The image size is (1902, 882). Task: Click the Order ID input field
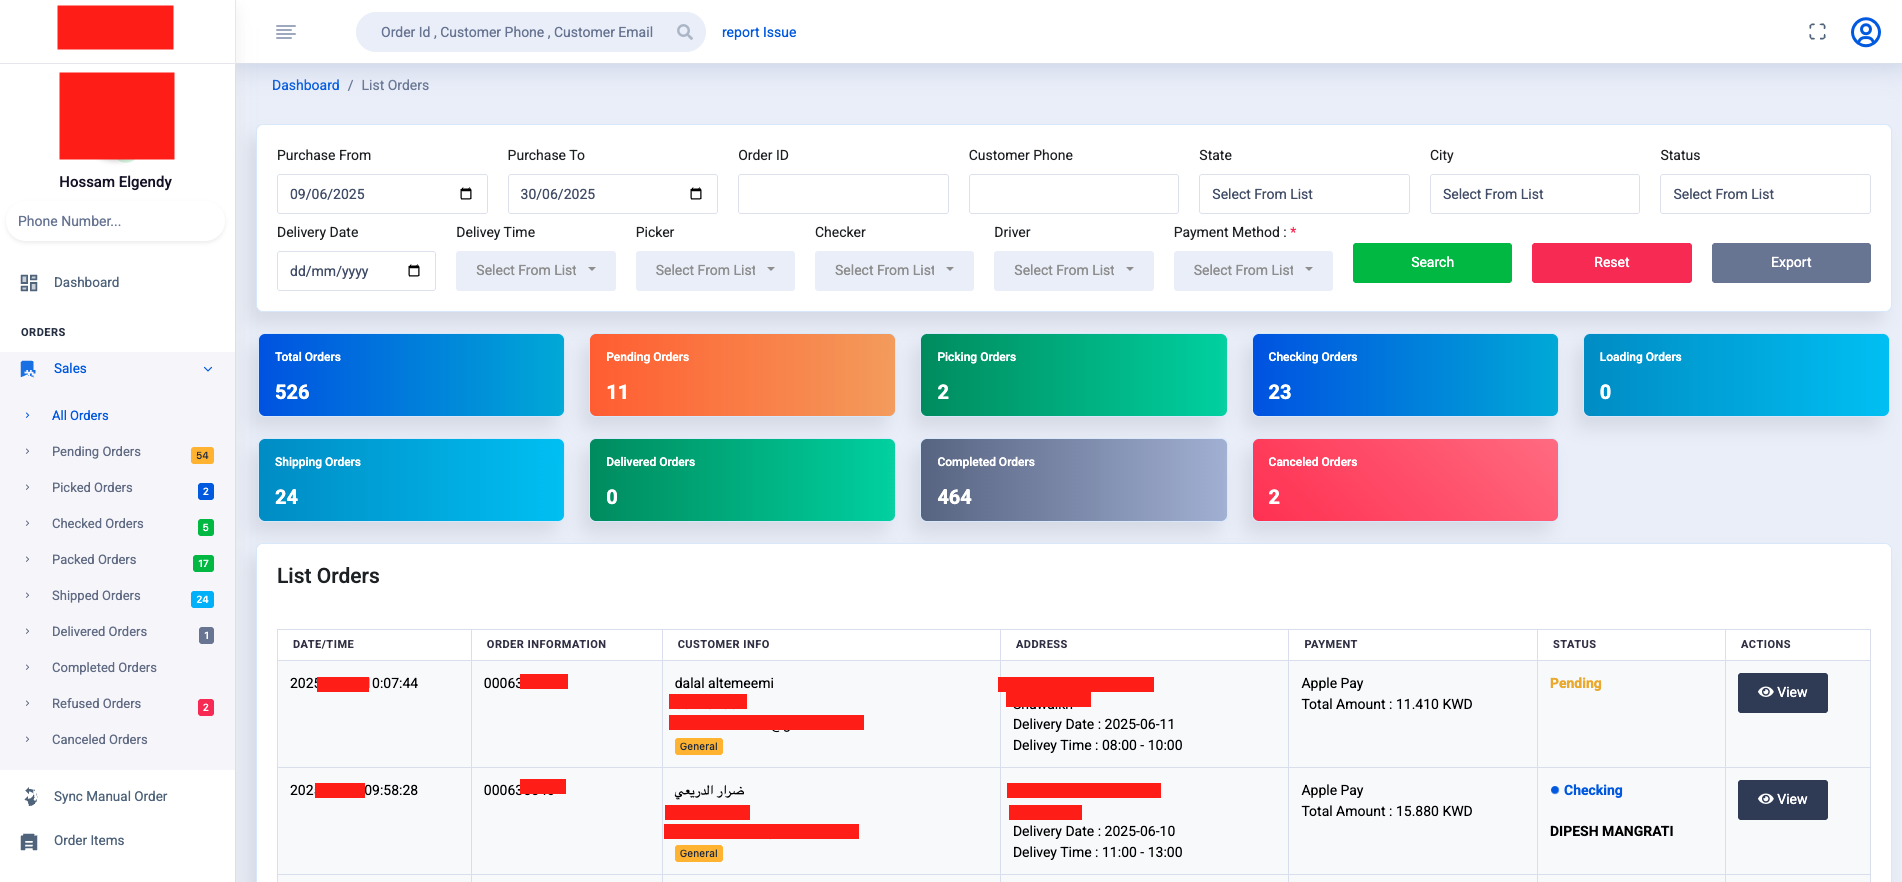click(842, 194)
